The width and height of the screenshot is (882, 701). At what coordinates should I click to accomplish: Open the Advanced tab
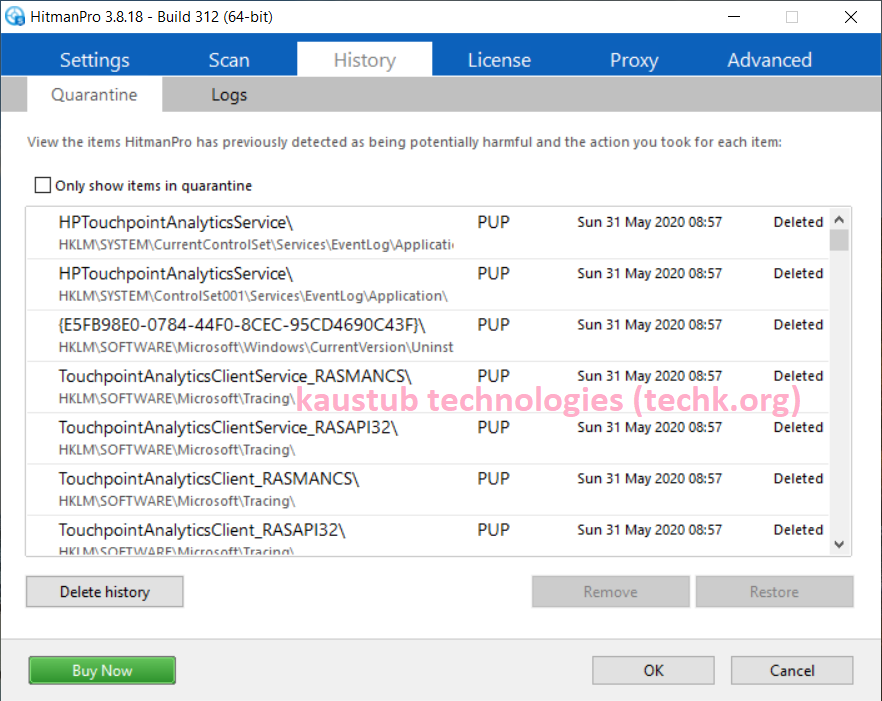[770, 60]
